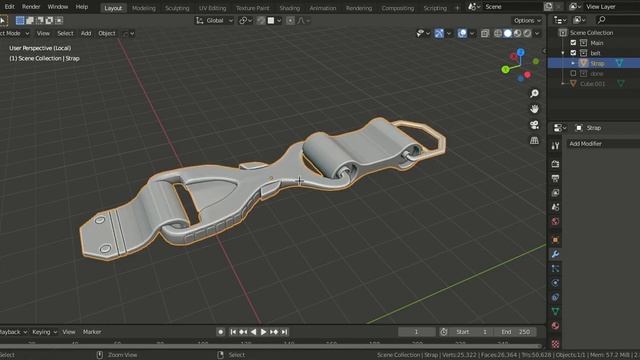Choose the invert selection mode icon
640x360 pixels.
pyautogui.click(x=49, y=20)
